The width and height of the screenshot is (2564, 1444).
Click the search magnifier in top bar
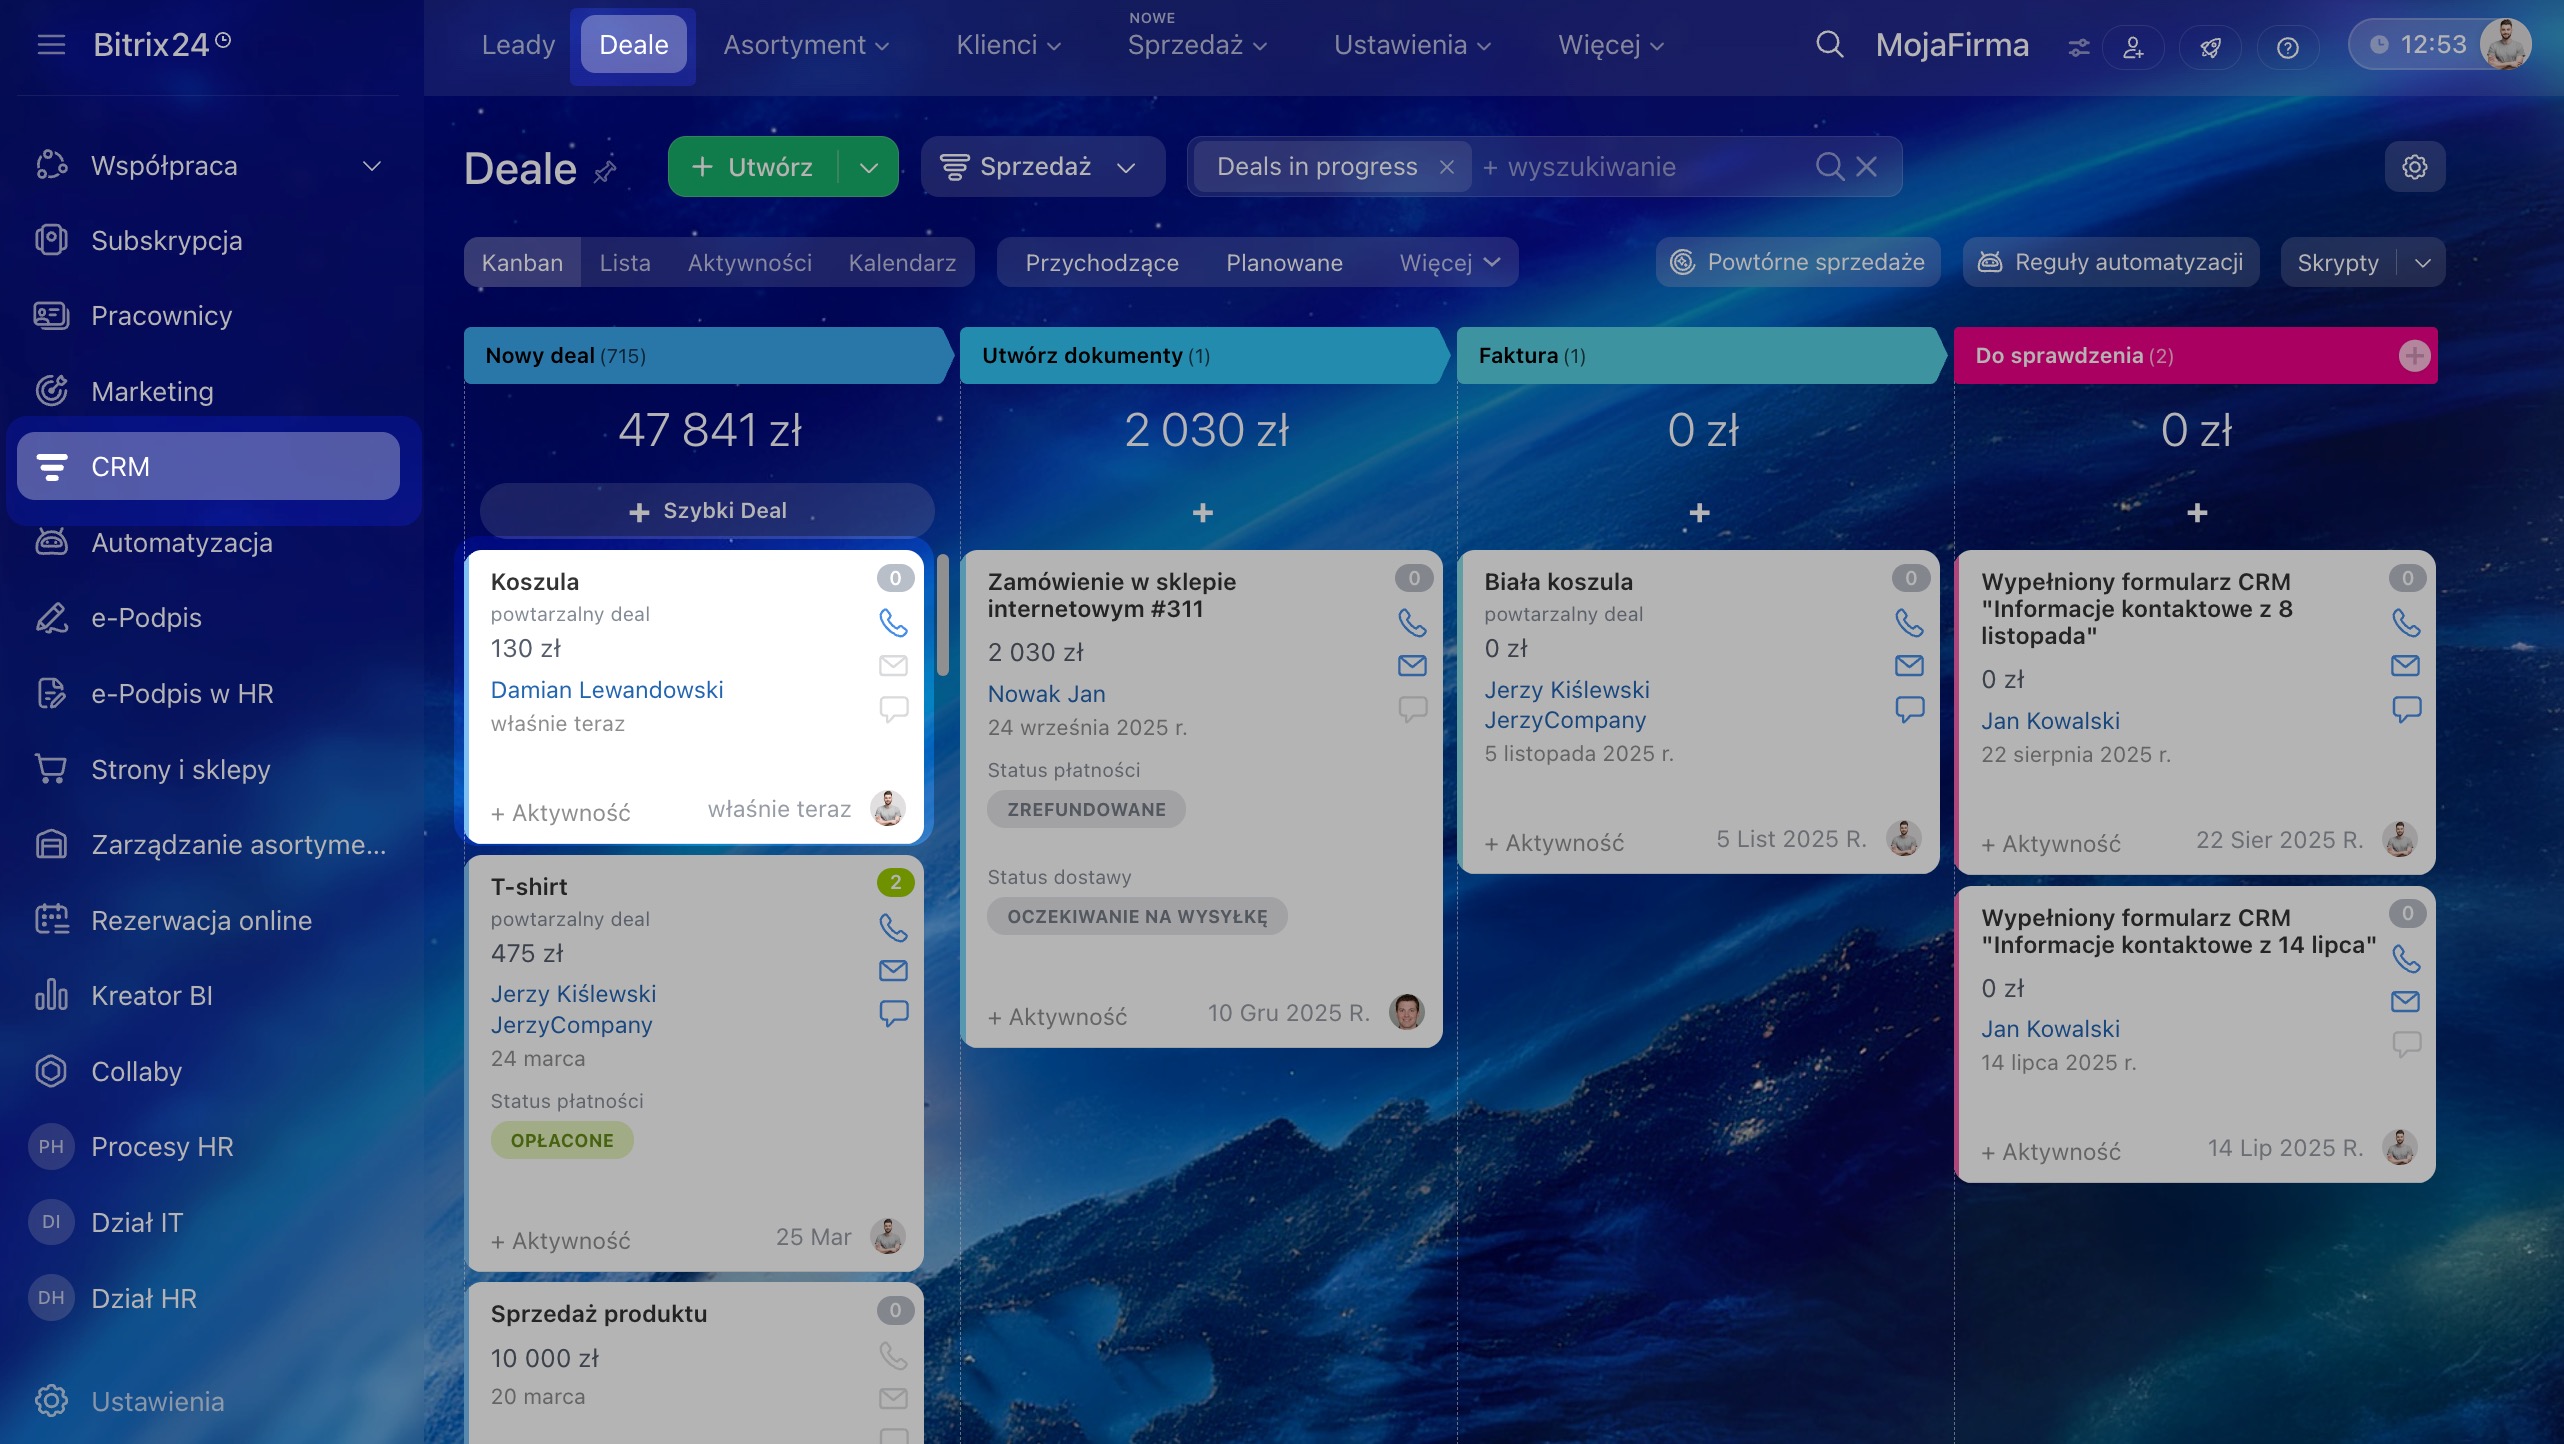[1829, 45]
